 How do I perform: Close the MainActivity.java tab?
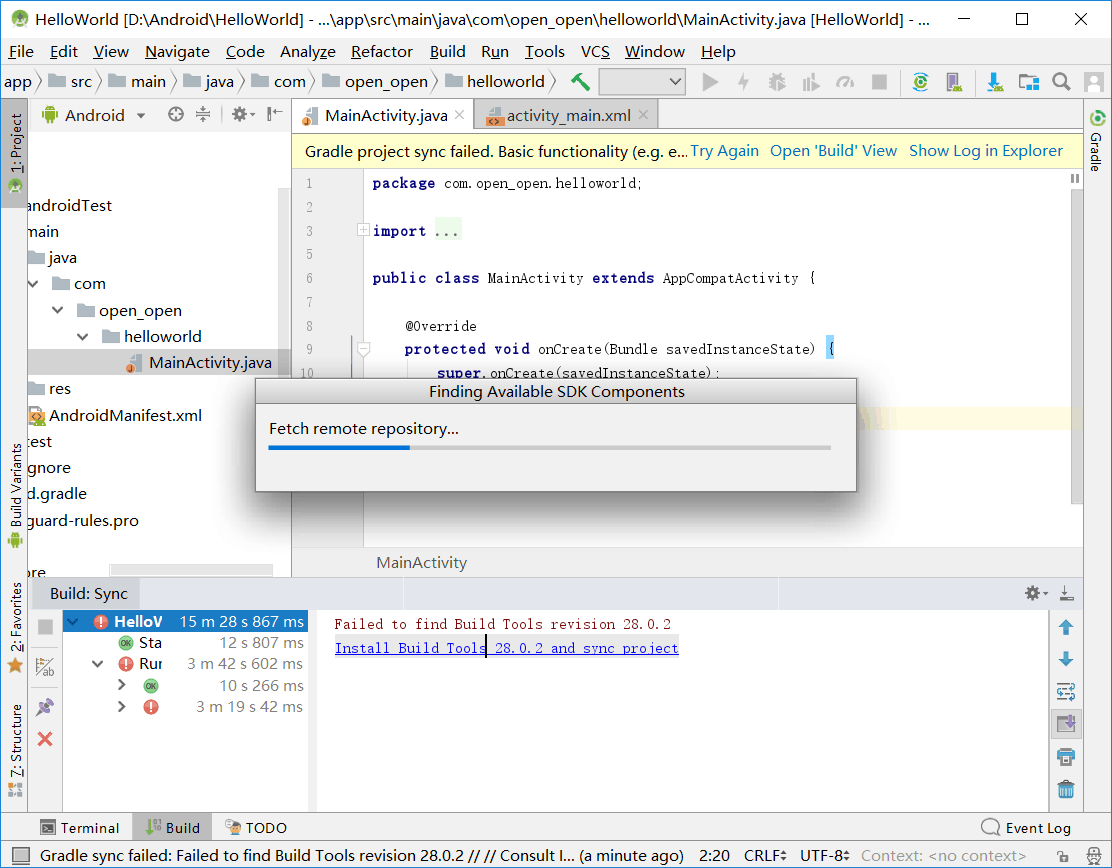460,114
